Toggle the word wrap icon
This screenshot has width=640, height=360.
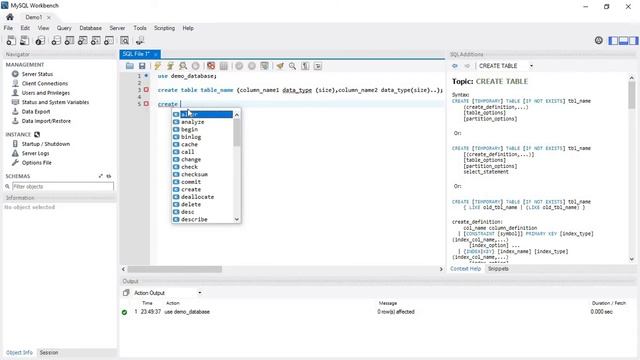click(318, 66)
